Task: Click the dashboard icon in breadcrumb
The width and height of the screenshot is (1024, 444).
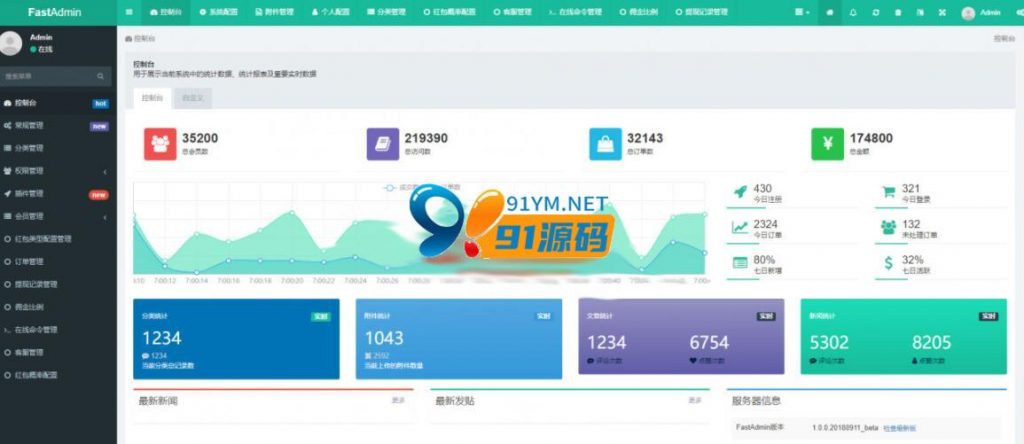Action: click(x=128, y=39)
